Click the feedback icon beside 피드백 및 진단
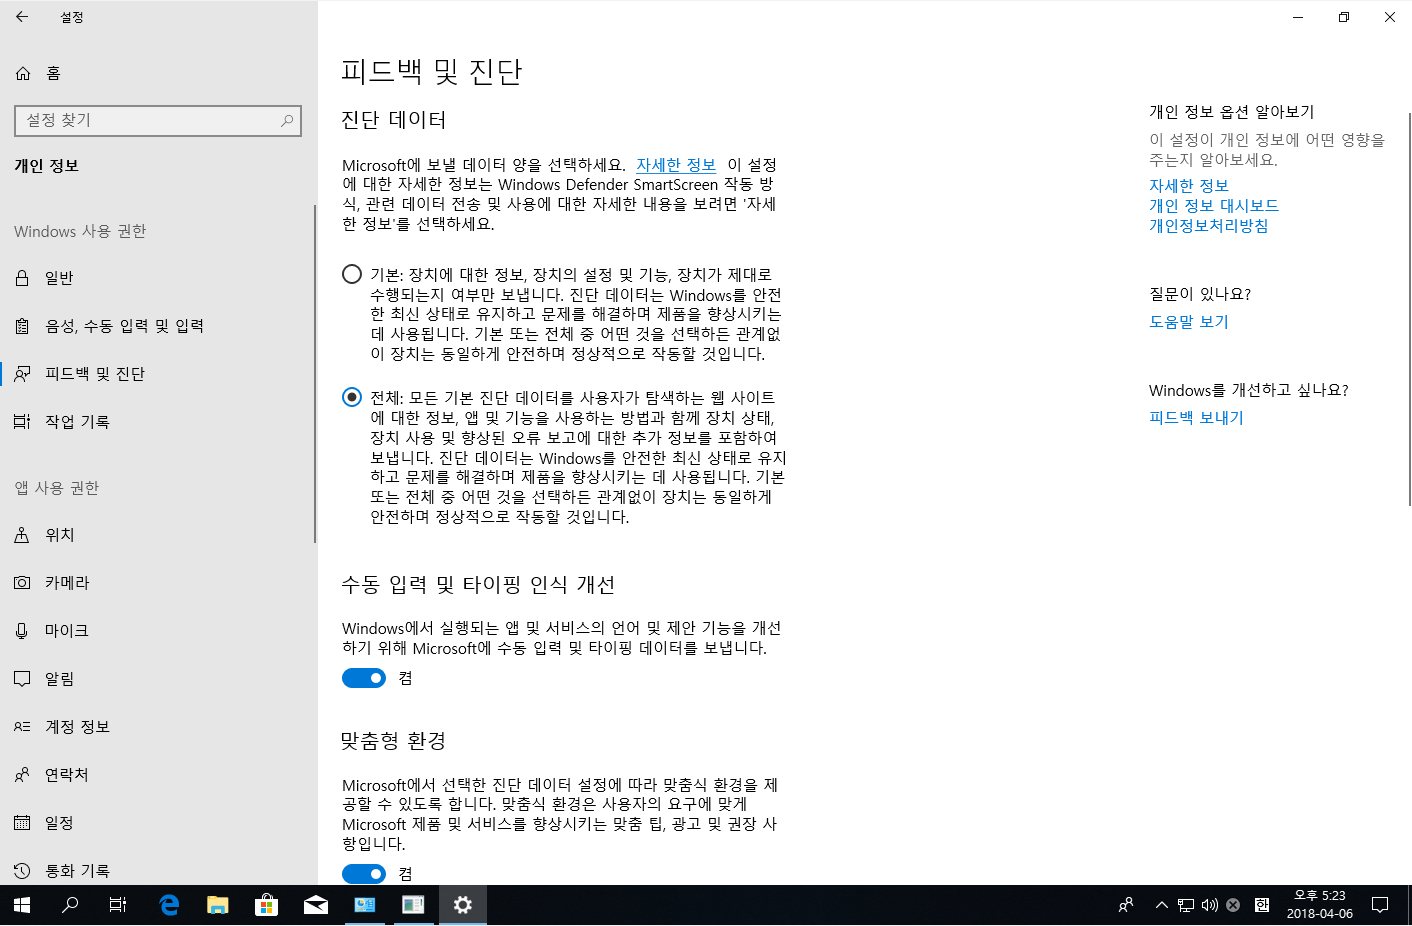 click(x=22, y=374)
